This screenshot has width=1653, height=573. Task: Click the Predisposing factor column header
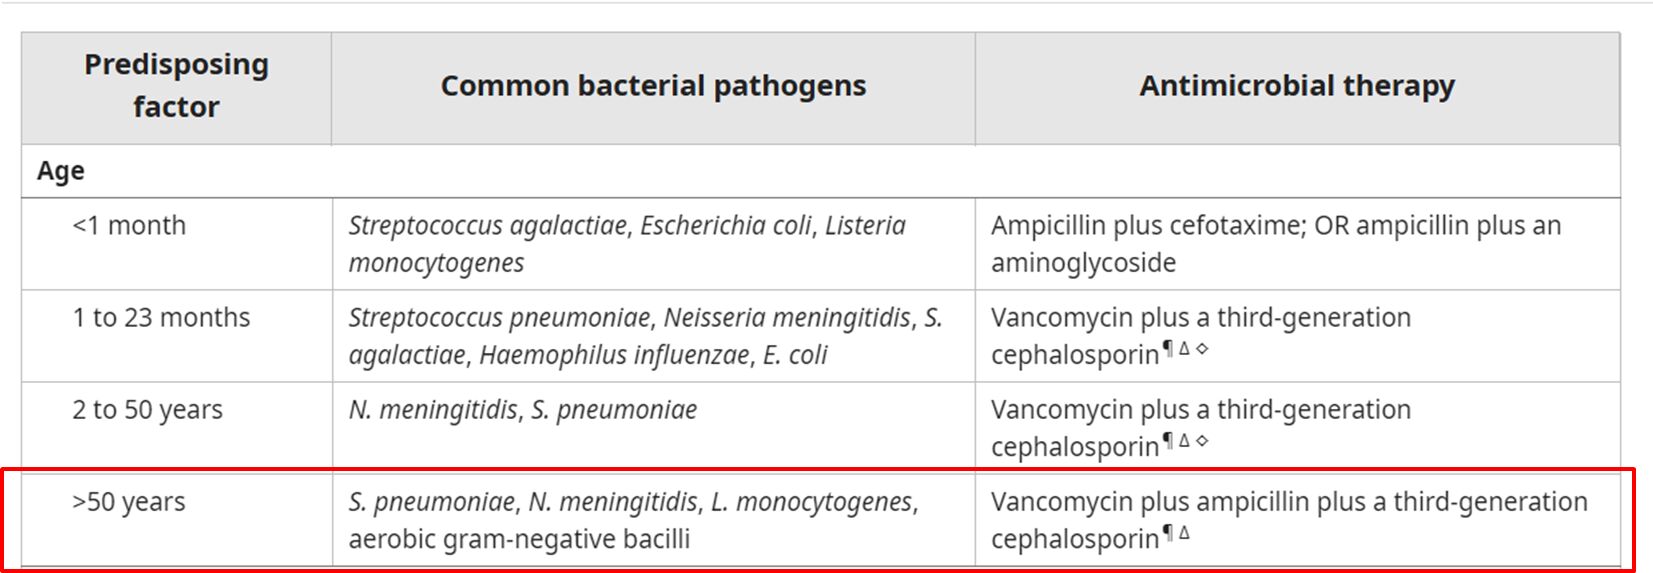[176, 86]
